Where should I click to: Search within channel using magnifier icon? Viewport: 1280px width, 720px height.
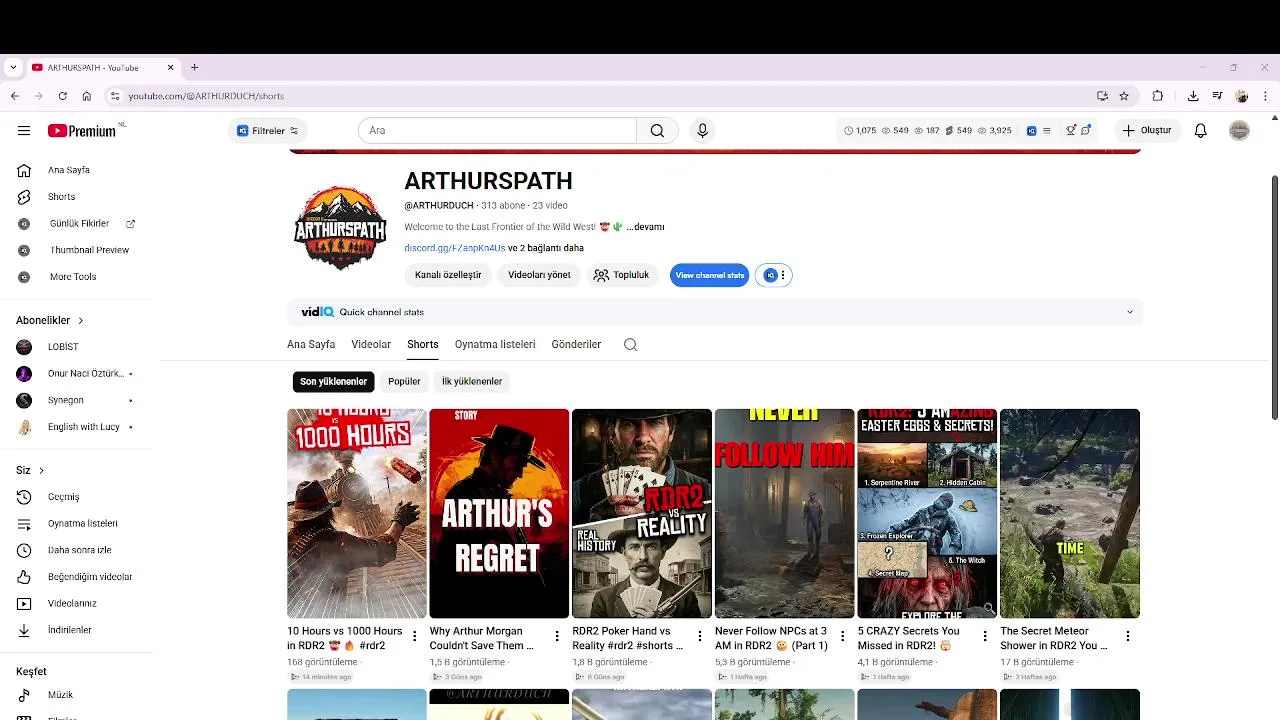(x=630, y=344)
